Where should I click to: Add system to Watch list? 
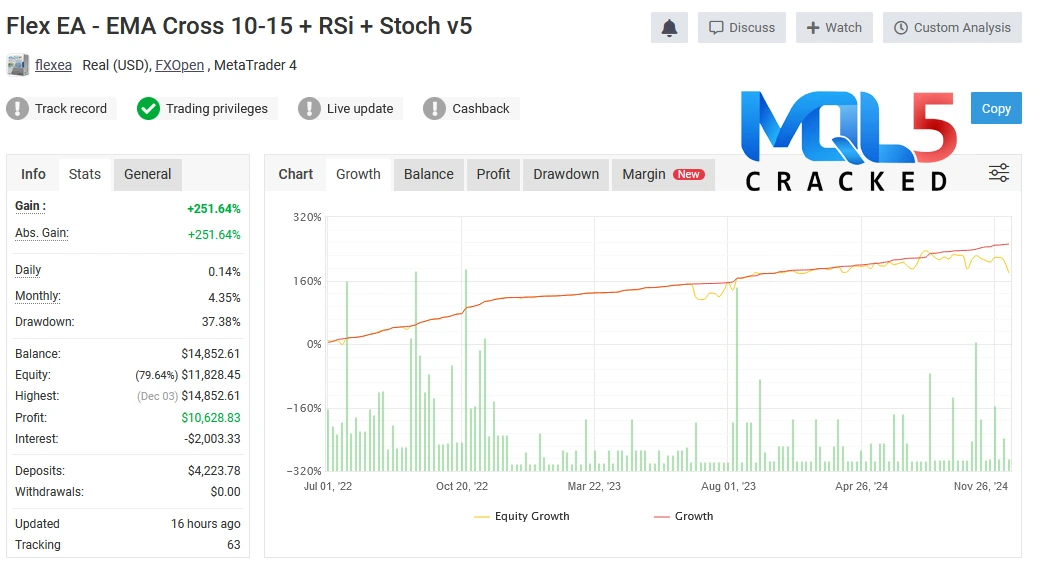(834, 28)
